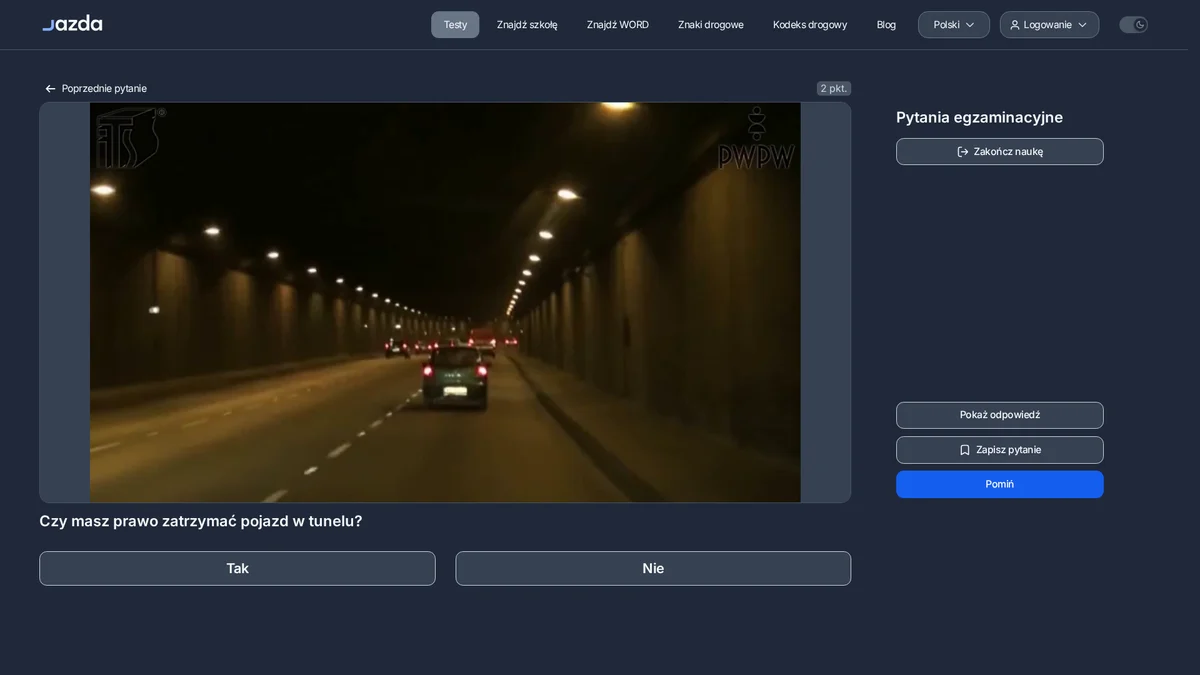This screenshot has width=1200, height=675.
Task: Open Znajdź WORD menu item
Action: point(618,25)
